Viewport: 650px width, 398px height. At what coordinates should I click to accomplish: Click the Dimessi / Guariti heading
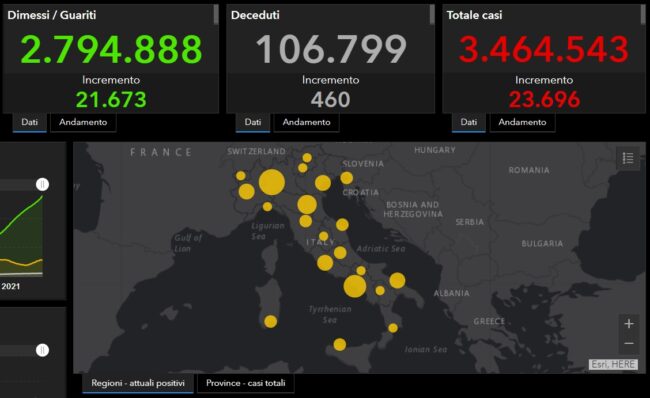(x=52, y=15)
